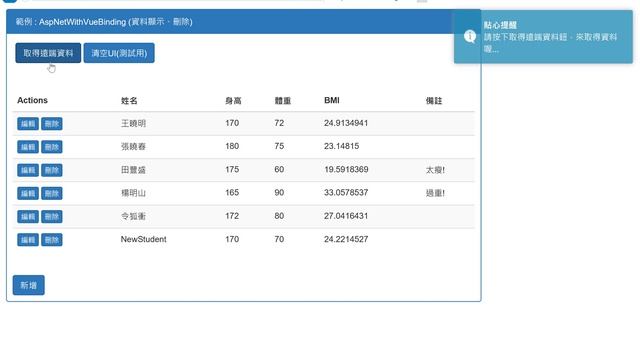This screenshot has width=640, height=360.
Task: Click BMI value 27.0416431
Action: pos(346,216)
